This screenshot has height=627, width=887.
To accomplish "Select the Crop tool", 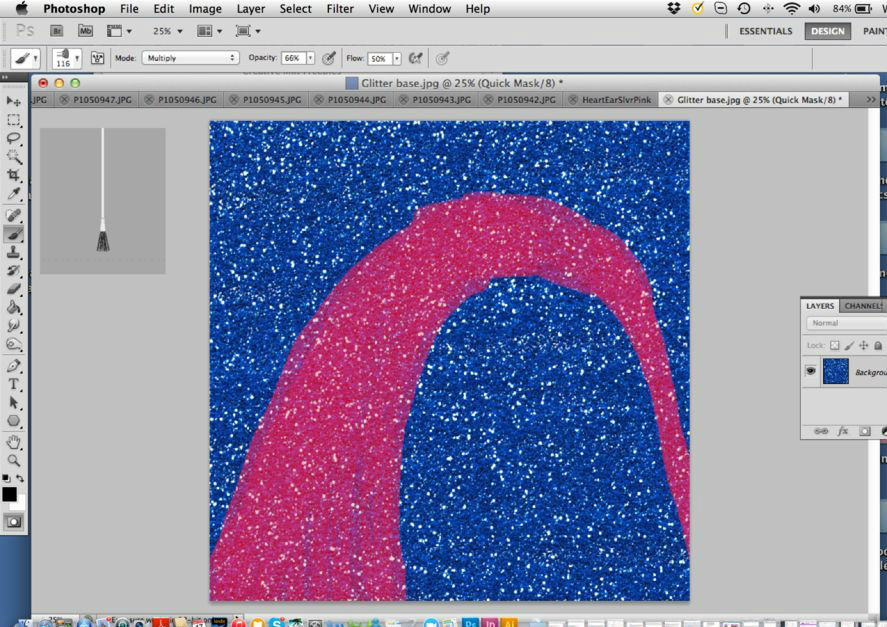I will pos(14,175).
